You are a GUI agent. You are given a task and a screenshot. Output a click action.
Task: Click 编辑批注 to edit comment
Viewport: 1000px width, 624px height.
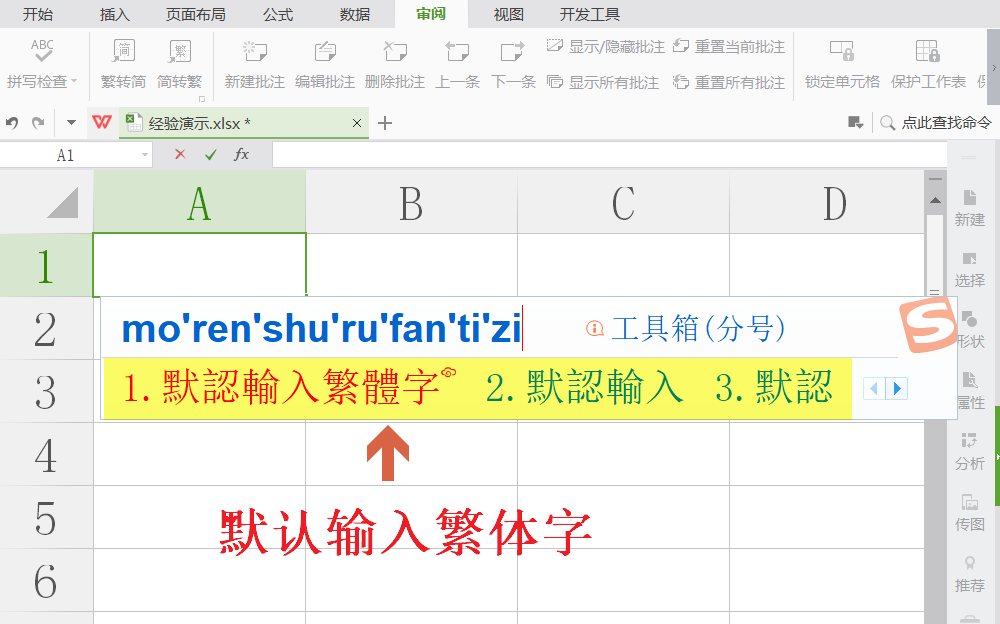(x=325, y=63)
